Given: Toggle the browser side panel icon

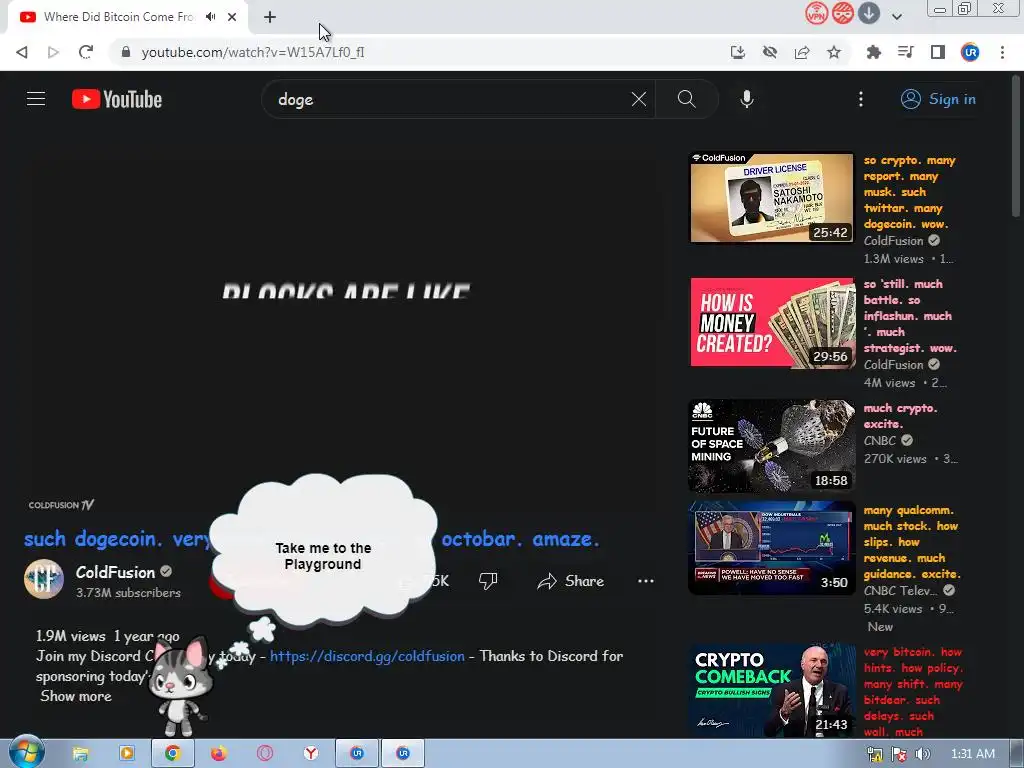Looking at the screenshot, I should click(938, 52).
